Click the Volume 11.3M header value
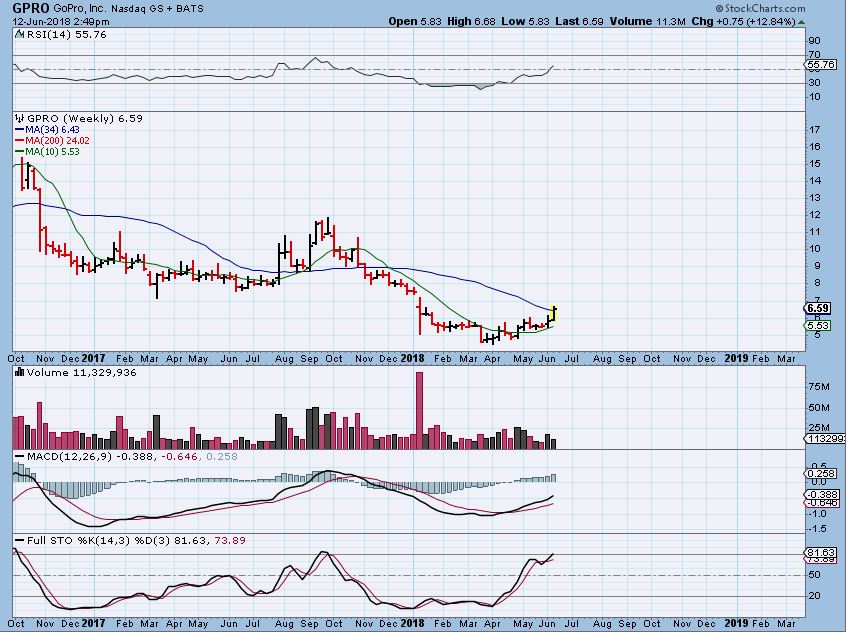846x632 pixels. click(647, 22)
